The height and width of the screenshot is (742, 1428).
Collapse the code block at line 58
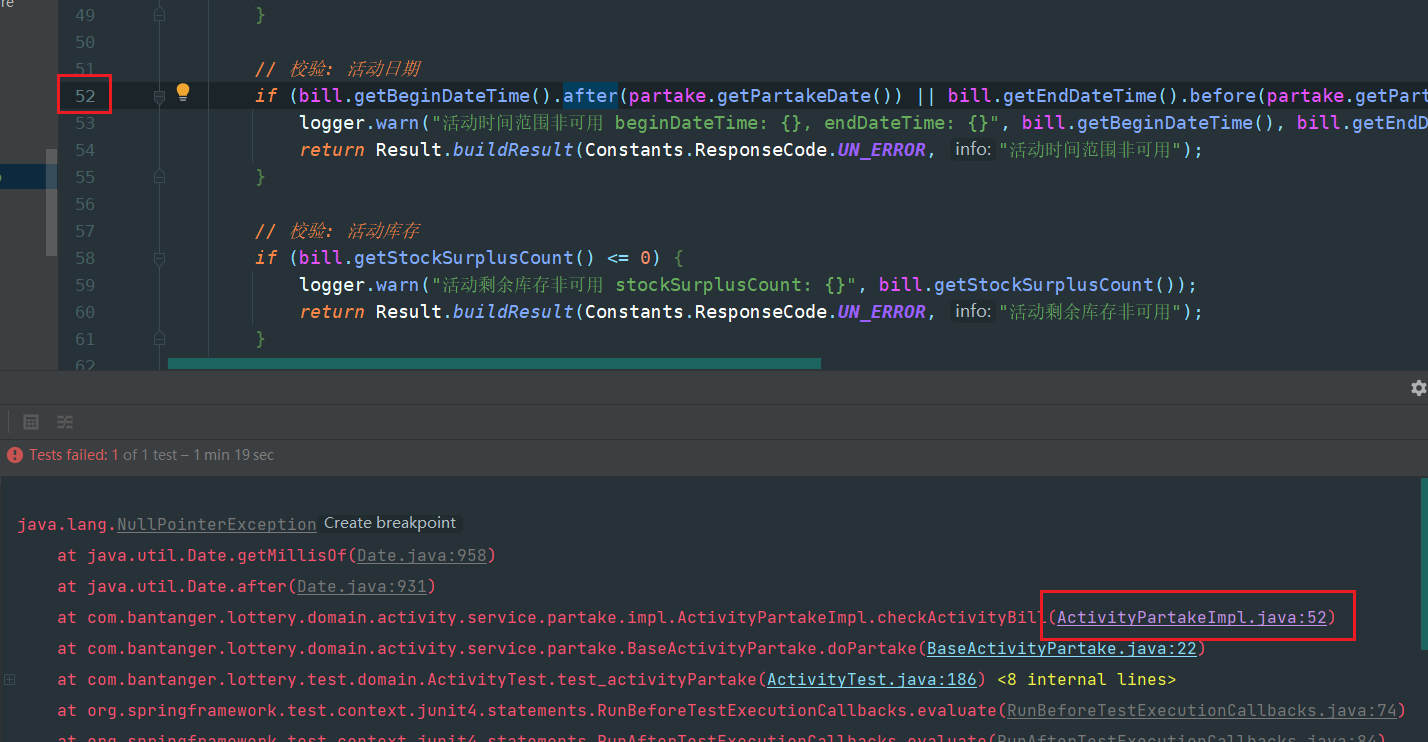(159, 258)
